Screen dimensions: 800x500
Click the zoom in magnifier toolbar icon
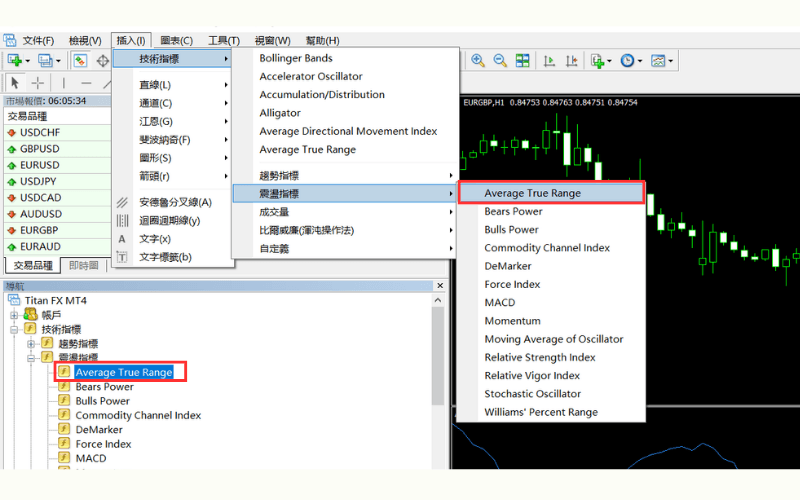[x=478, y=61]
